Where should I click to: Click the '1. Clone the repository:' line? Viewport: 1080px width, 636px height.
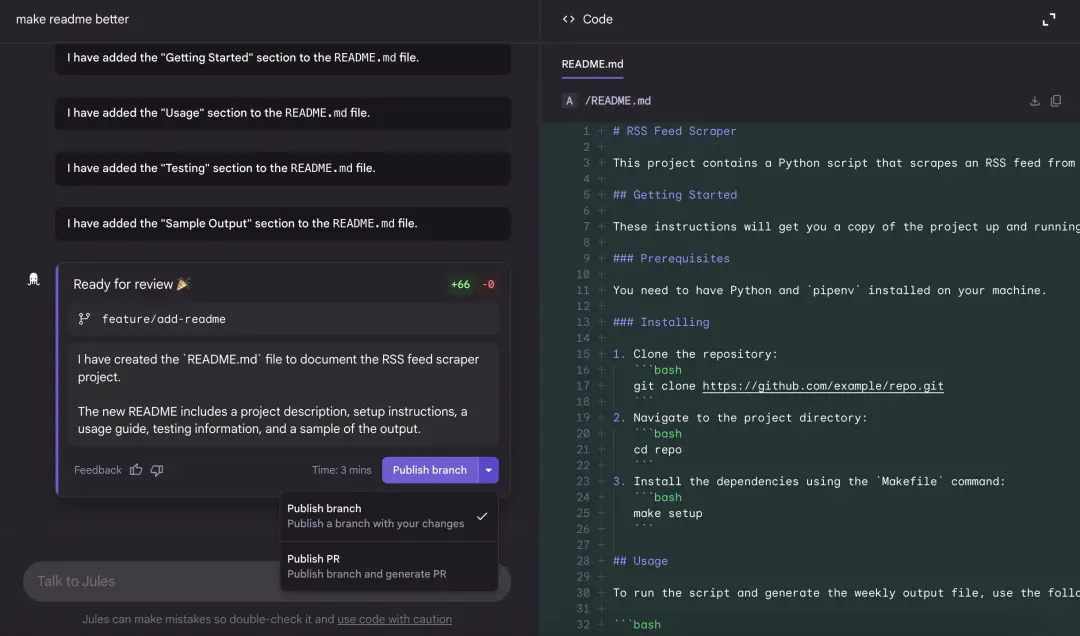pyautogui.click(x=695, y=354)
